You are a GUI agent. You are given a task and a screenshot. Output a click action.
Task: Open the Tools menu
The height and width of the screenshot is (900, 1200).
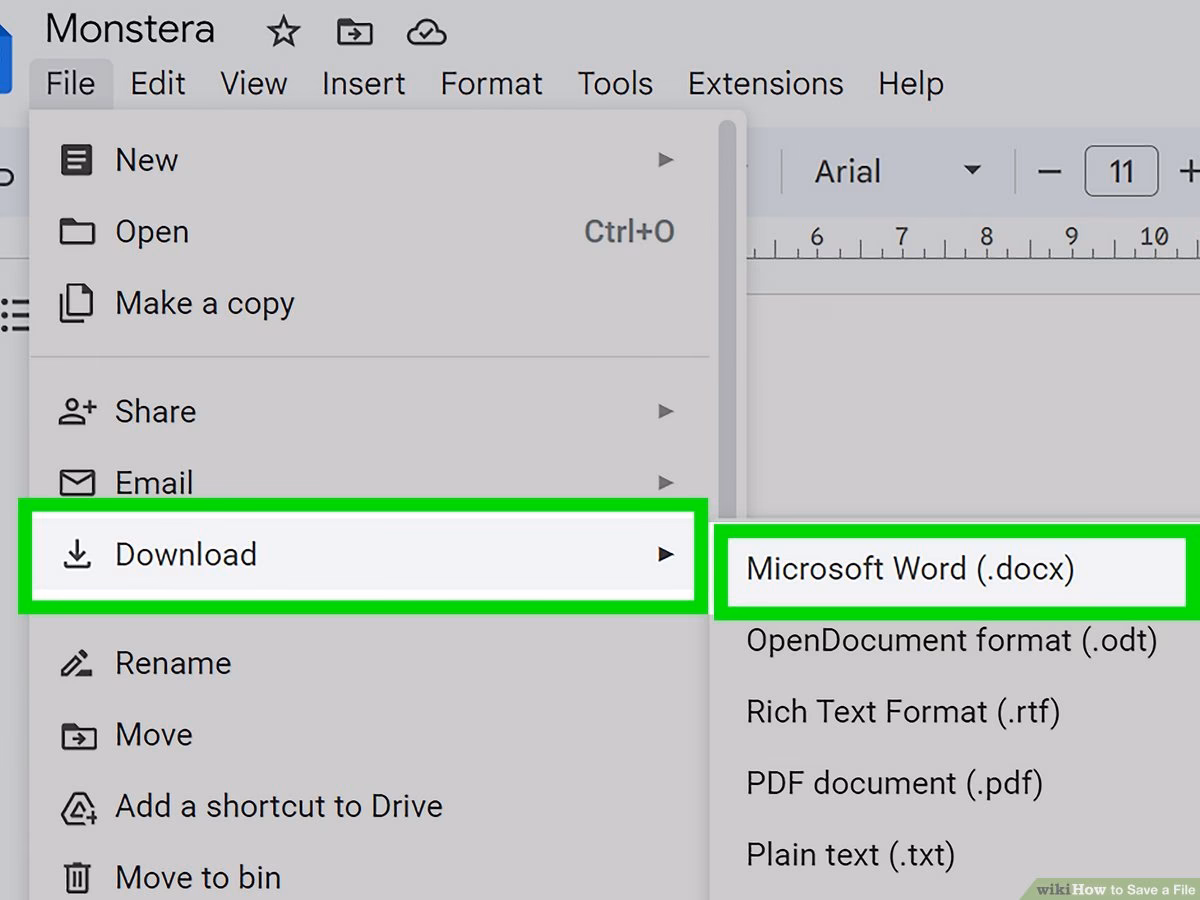pos(615,84)
